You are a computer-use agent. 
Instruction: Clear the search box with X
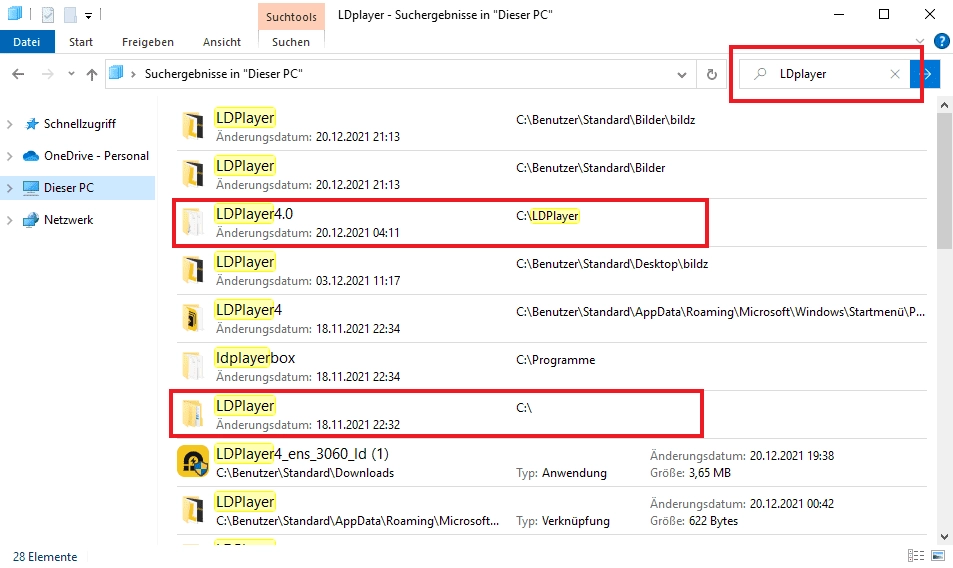895,74
